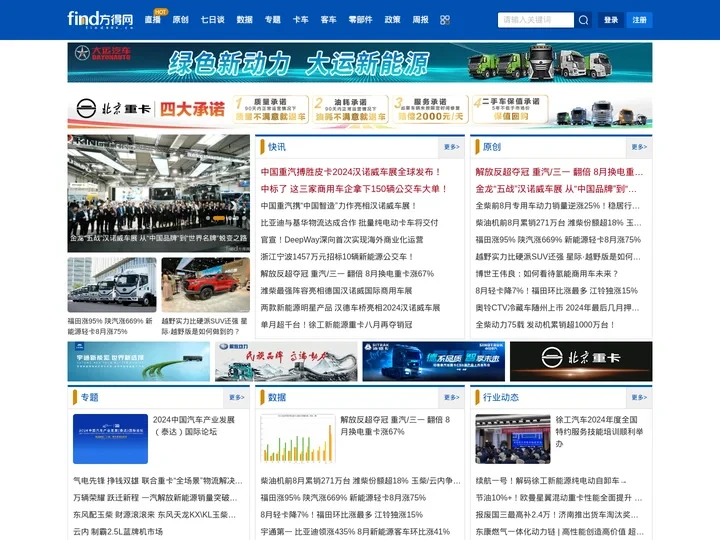Open 数据 in the navigation bar
This screenshot has width=720, height=540.
[x=244, y=20]
